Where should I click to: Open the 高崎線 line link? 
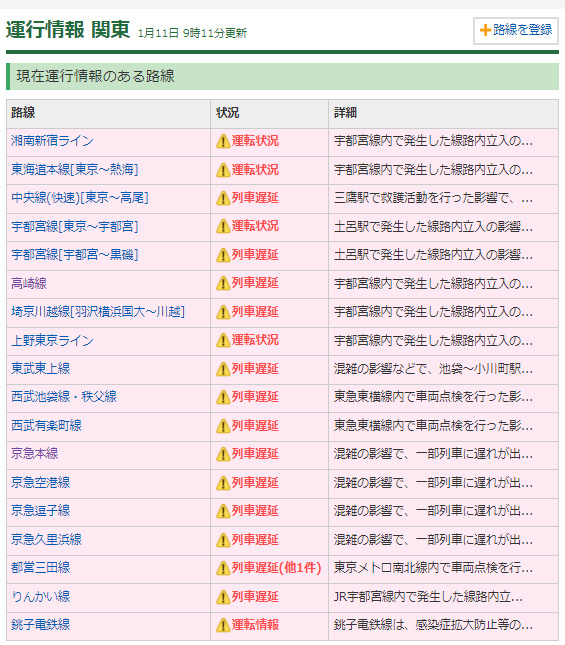(29, 283)
